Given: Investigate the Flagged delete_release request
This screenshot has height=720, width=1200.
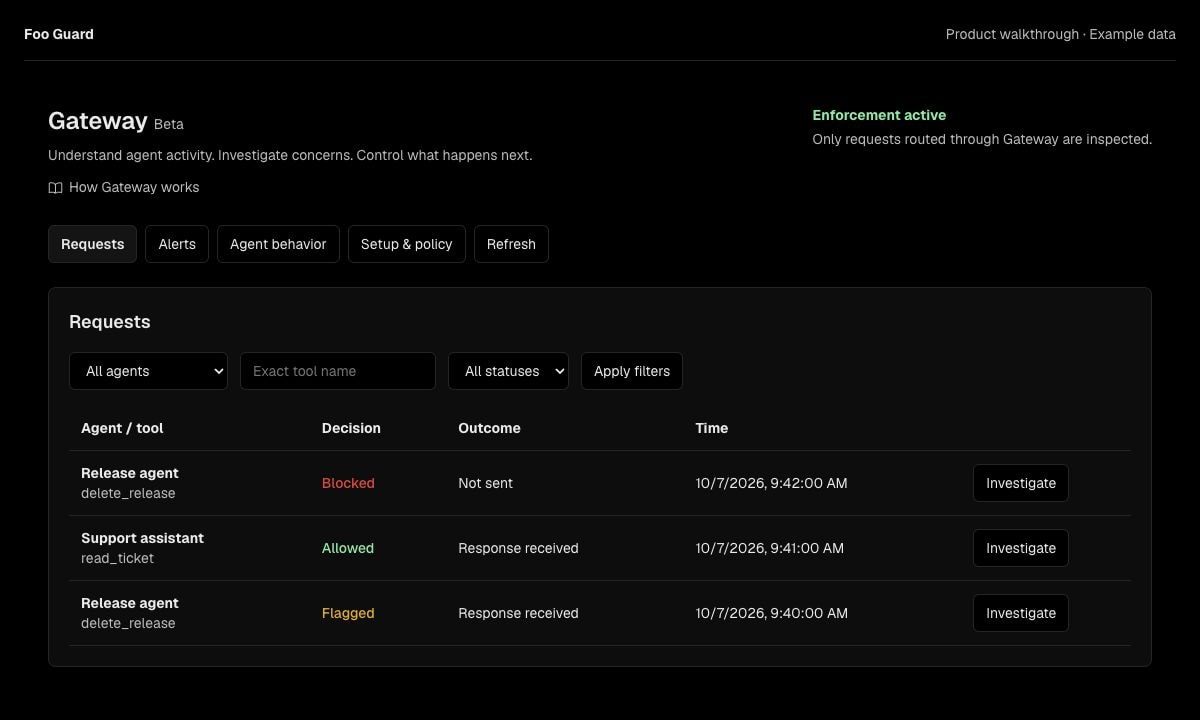Looking at the screenshot, I should click(x=1021, y=613).
